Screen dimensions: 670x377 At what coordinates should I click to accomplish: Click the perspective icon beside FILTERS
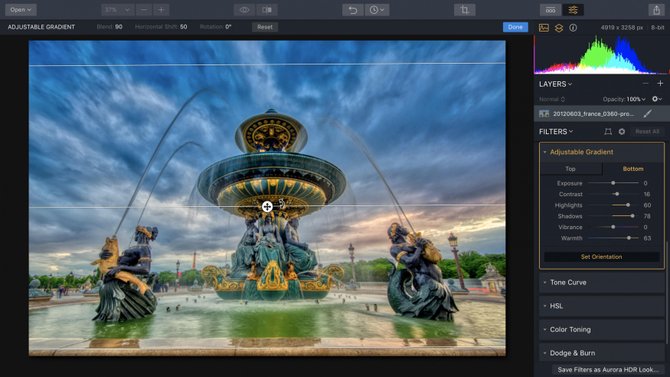coord(608,132)
